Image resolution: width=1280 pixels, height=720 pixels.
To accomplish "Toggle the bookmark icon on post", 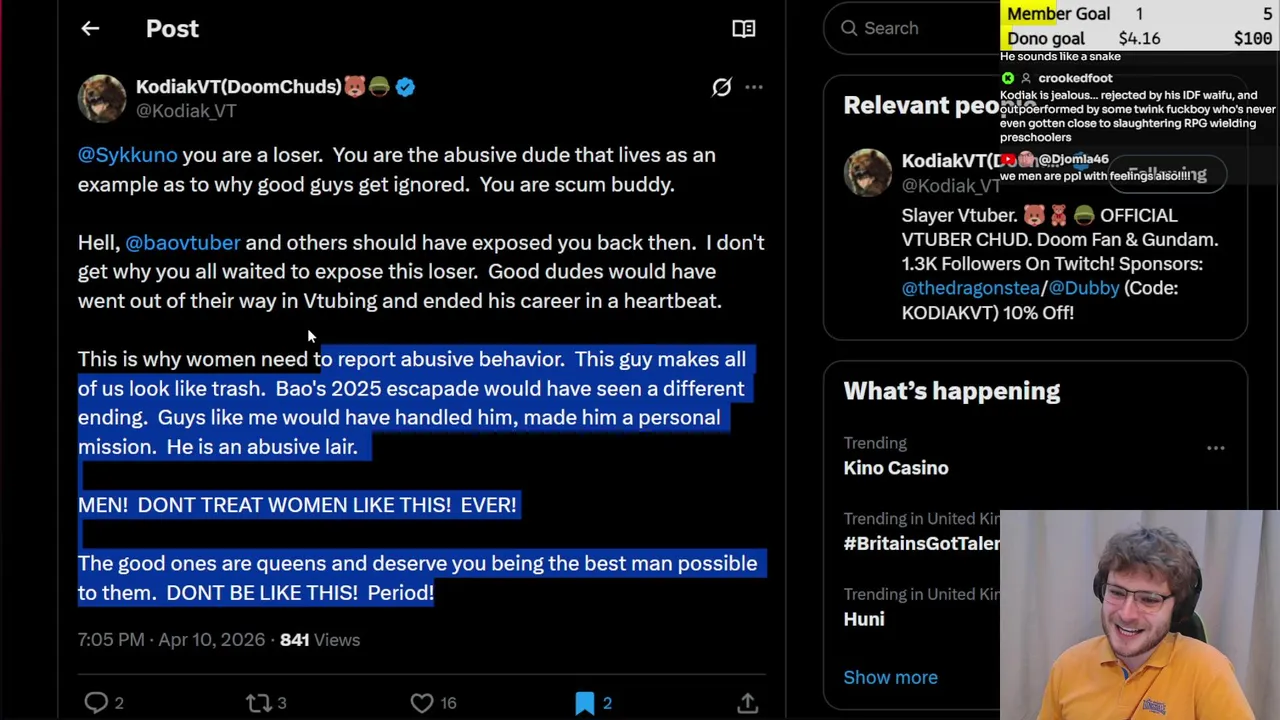I will [585, 703].
